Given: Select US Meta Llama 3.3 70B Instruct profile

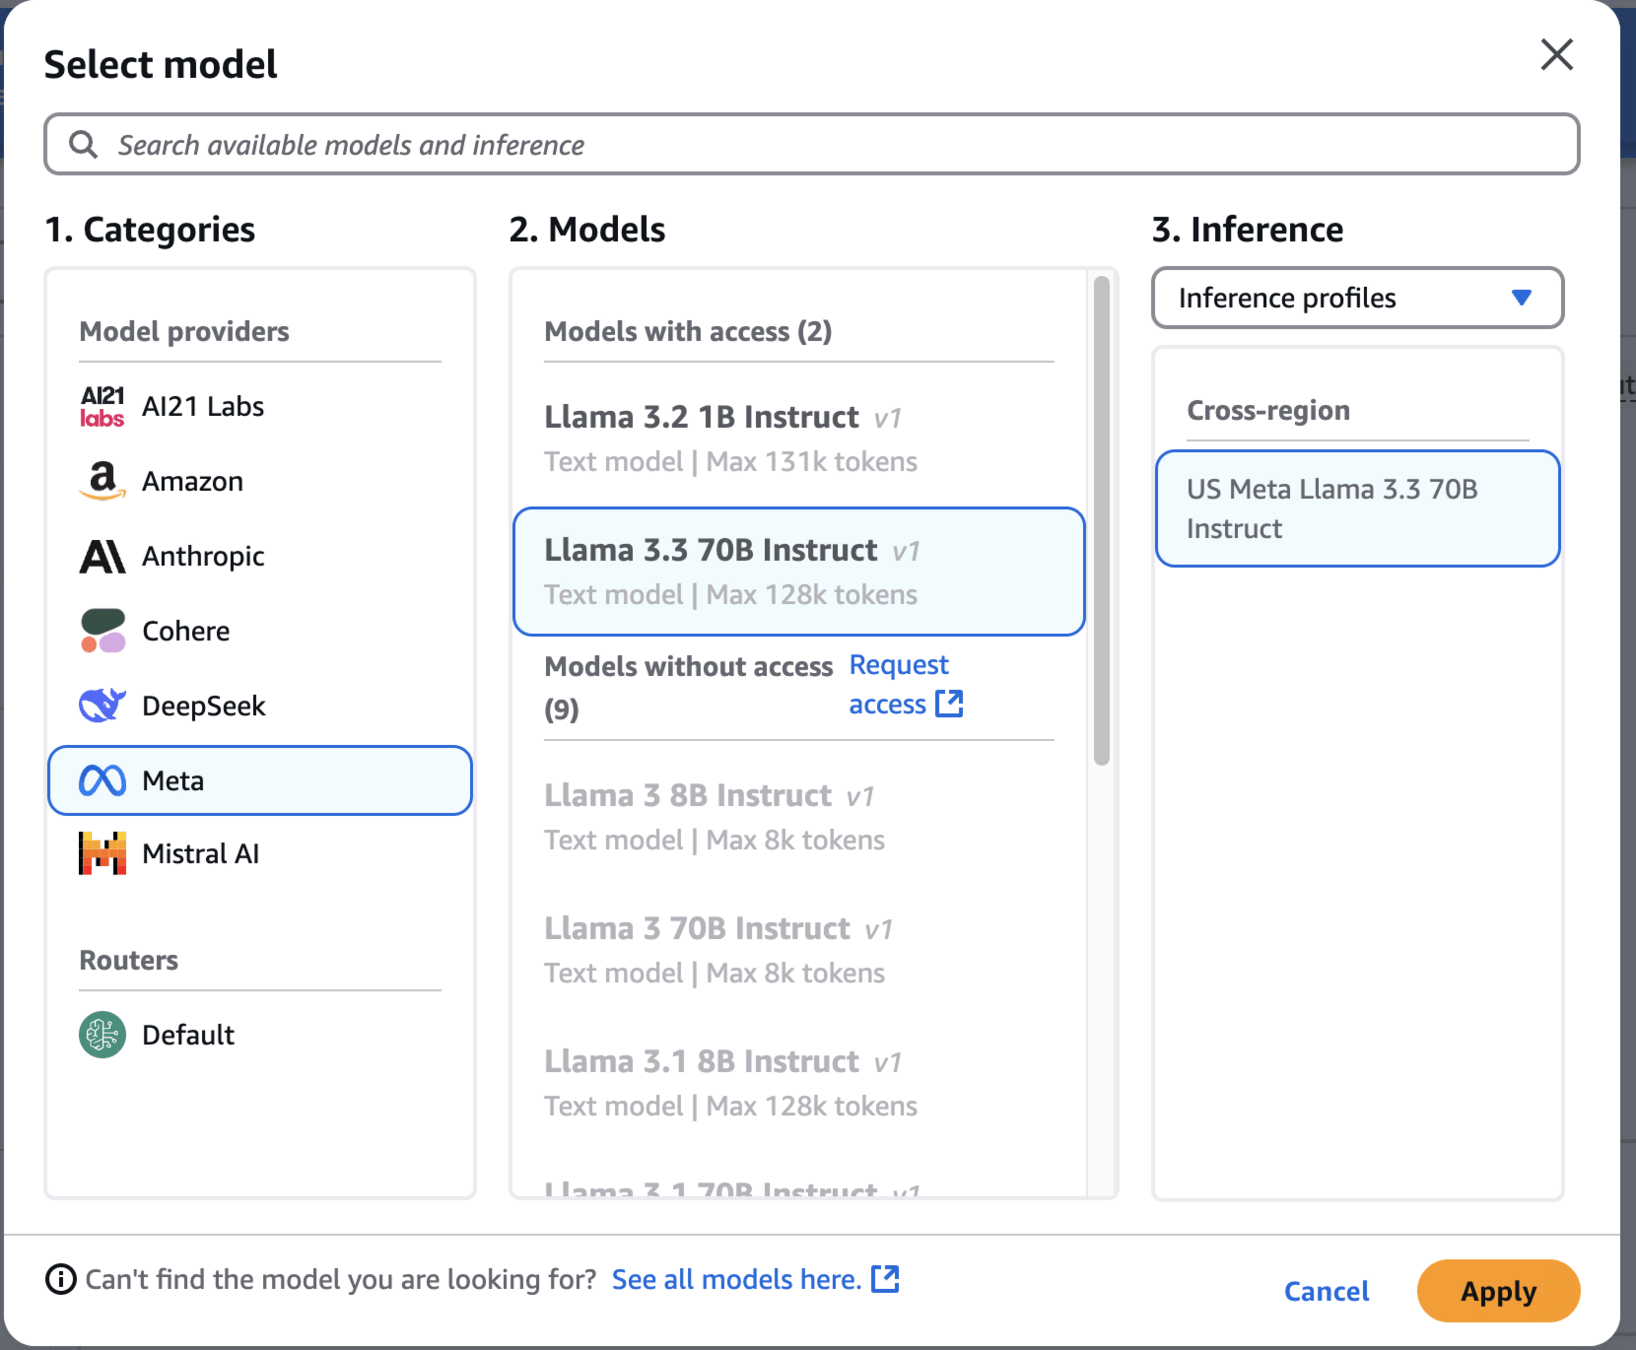Looking at the screenshot, I should click(1357, 509).
